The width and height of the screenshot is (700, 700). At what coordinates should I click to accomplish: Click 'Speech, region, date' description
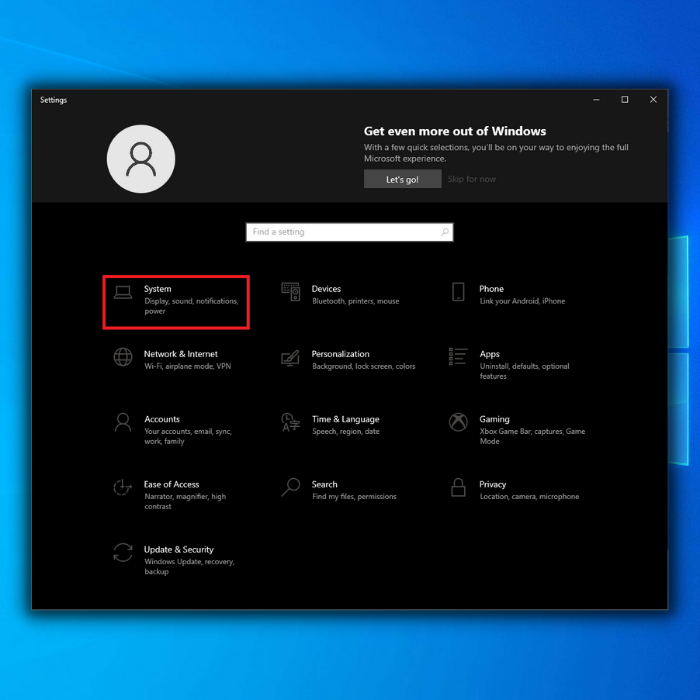click(x=346, y=431)
